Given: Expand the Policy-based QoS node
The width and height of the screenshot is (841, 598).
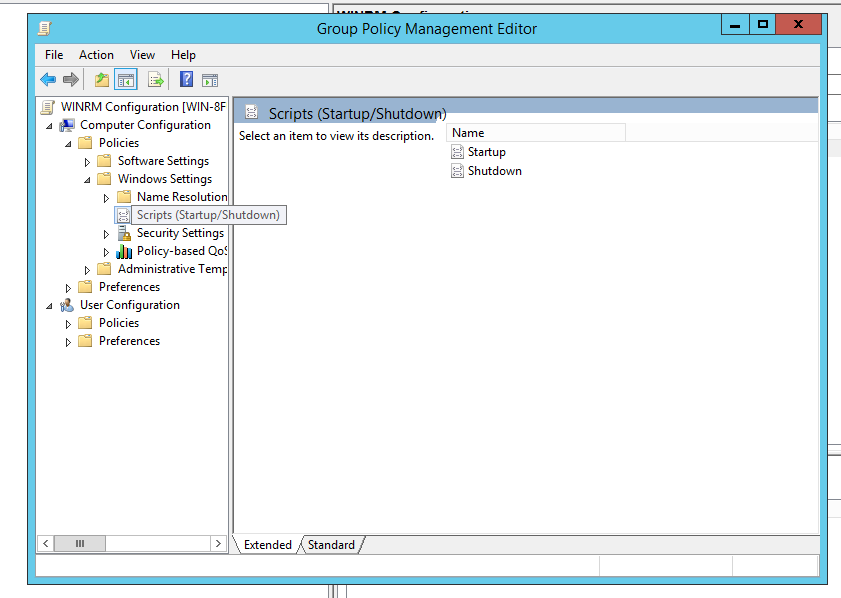Looking at the screenshot, I should [106, 252].
